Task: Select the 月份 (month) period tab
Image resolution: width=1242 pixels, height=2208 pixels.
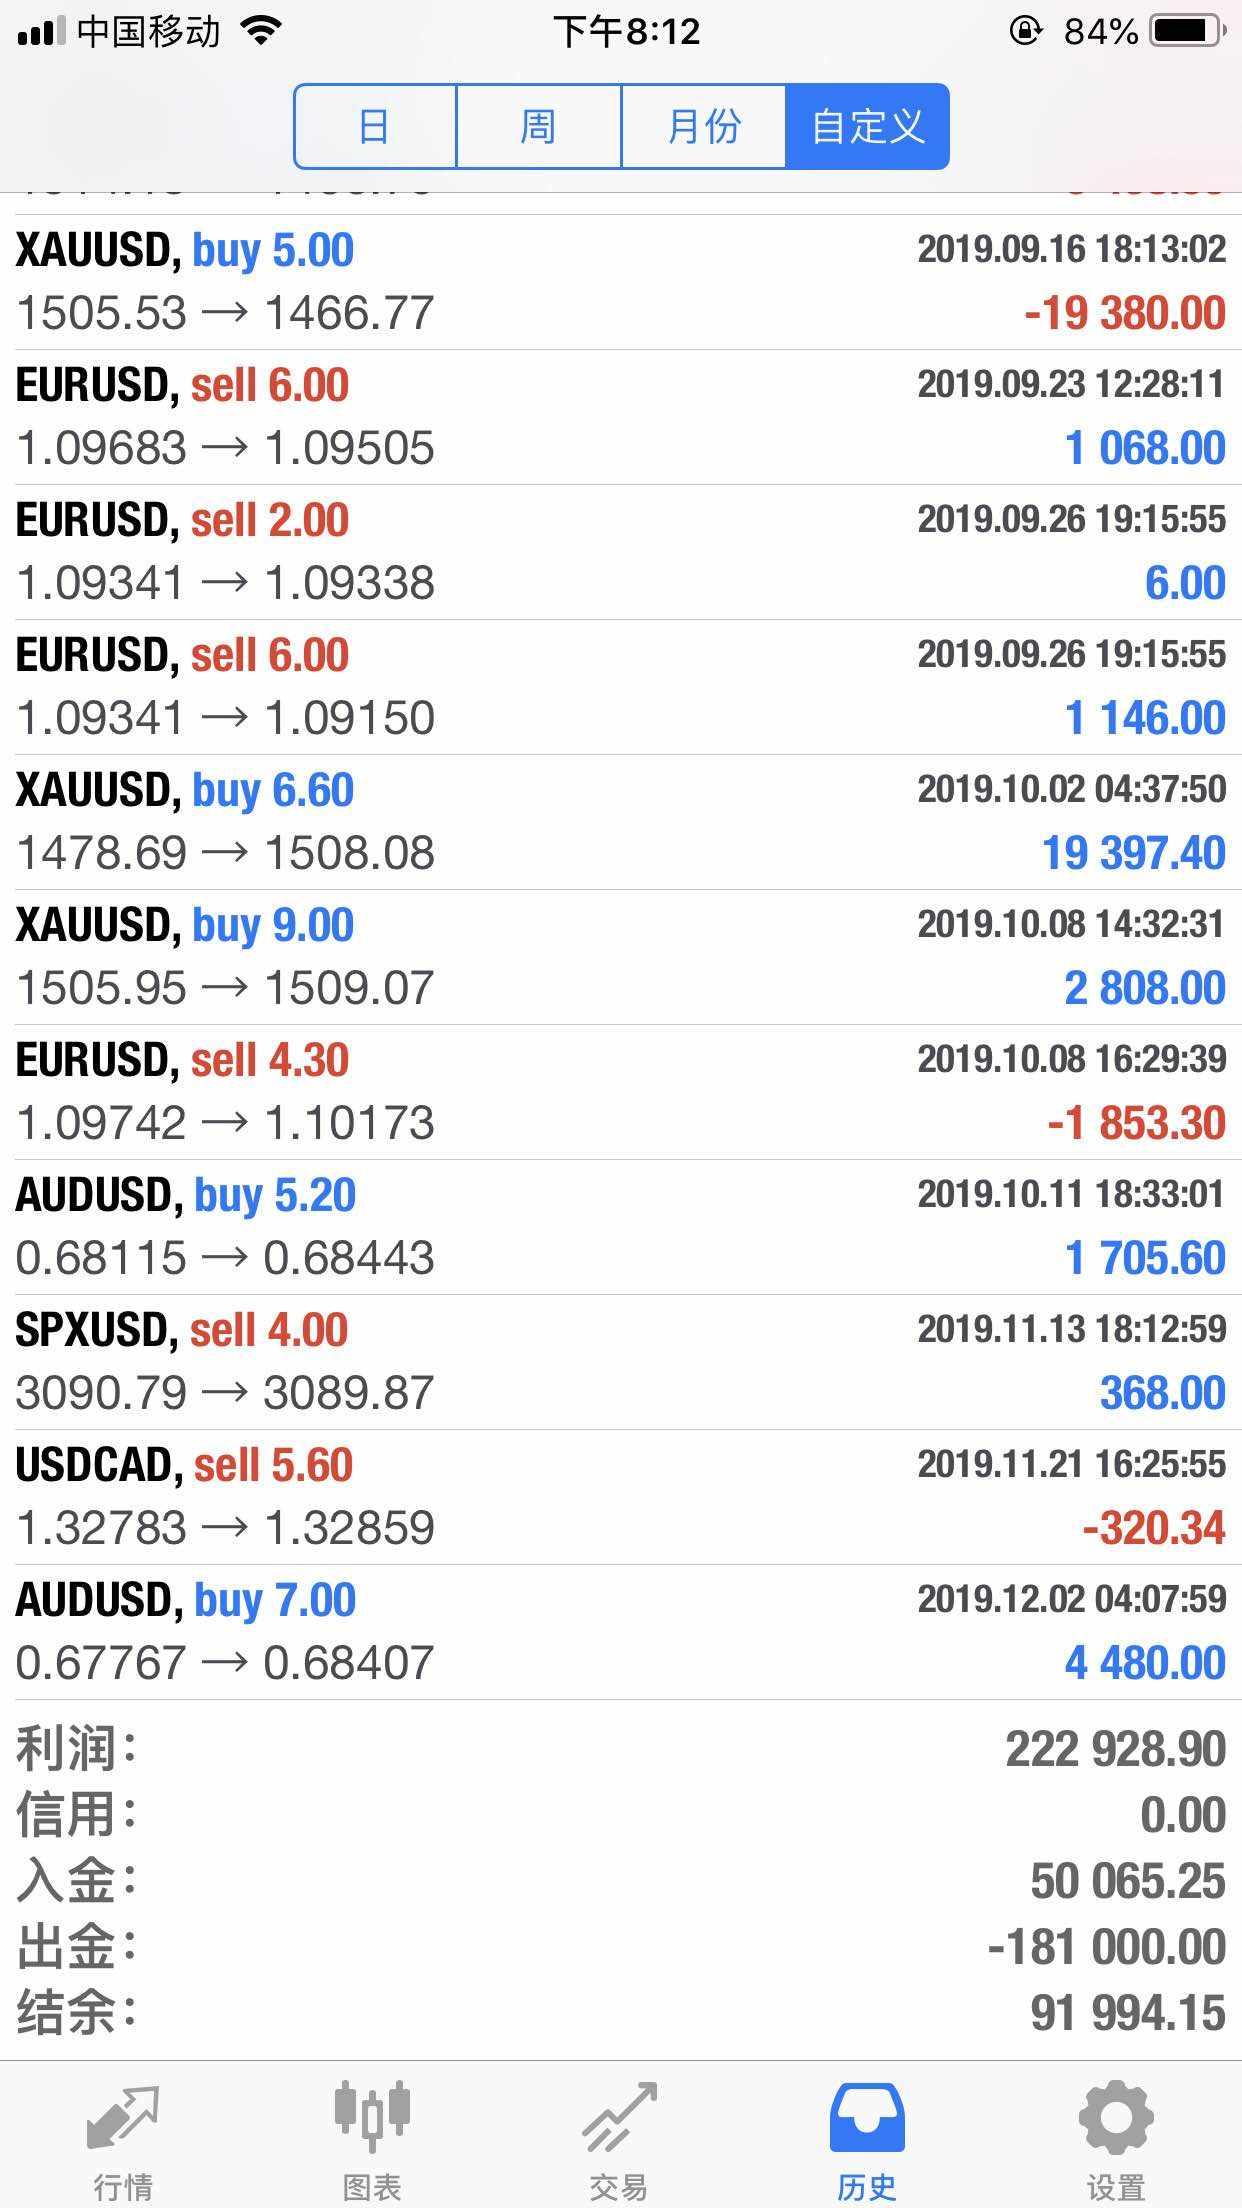Action: click(x=703, y=127)
